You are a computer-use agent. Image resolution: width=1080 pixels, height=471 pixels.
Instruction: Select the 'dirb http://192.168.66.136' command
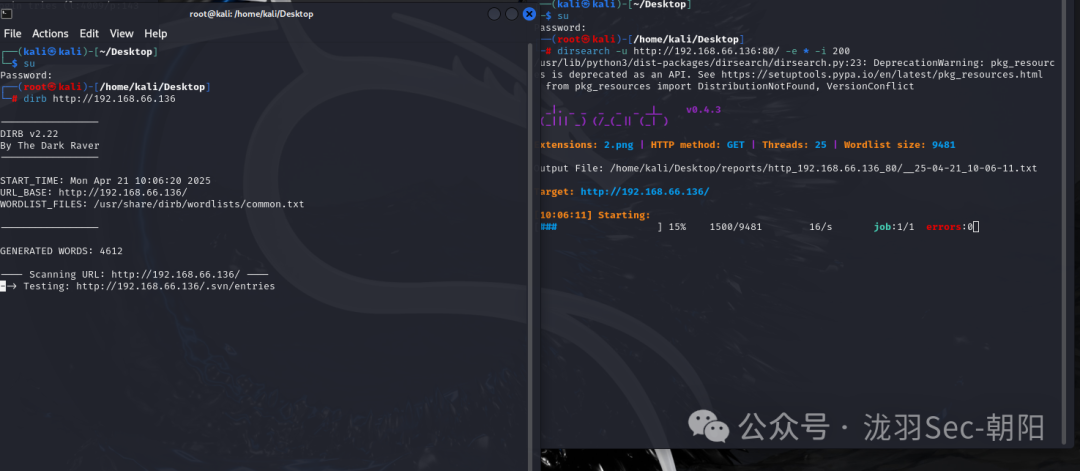(x=99, y=98)
